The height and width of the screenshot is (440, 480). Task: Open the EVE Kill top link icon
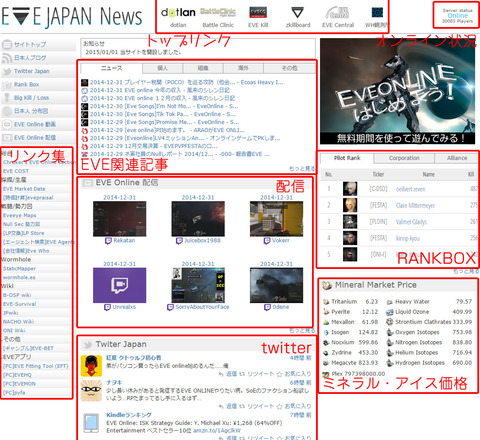(x=258, y=13)
